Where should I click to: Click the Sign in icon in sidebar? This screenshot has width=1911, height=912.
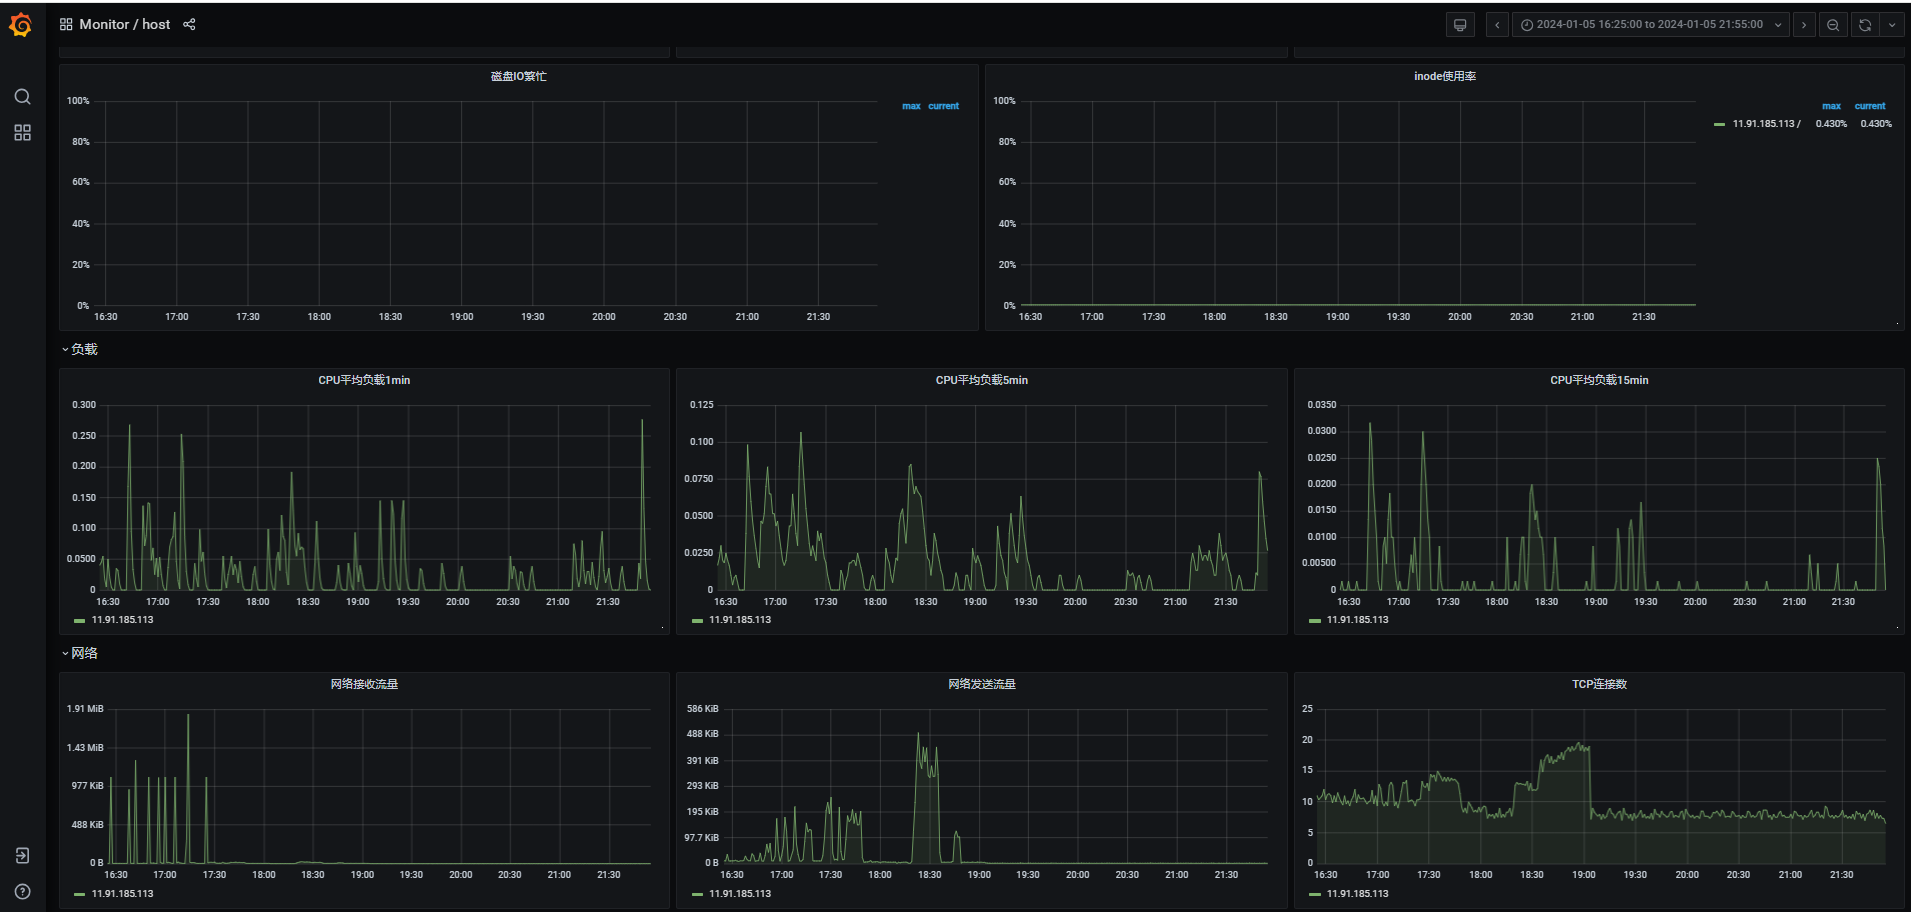(22, 856)
